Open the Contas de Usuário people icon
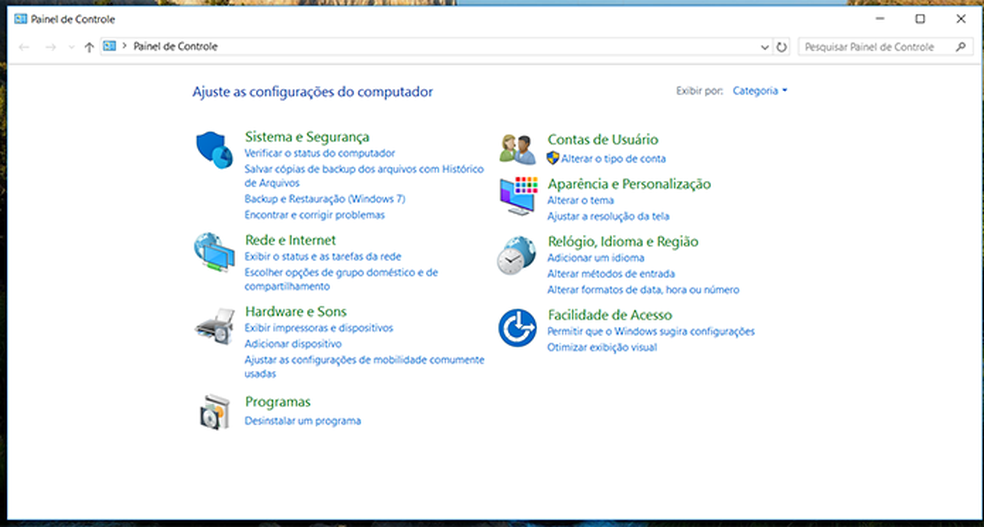 (518, 149)
